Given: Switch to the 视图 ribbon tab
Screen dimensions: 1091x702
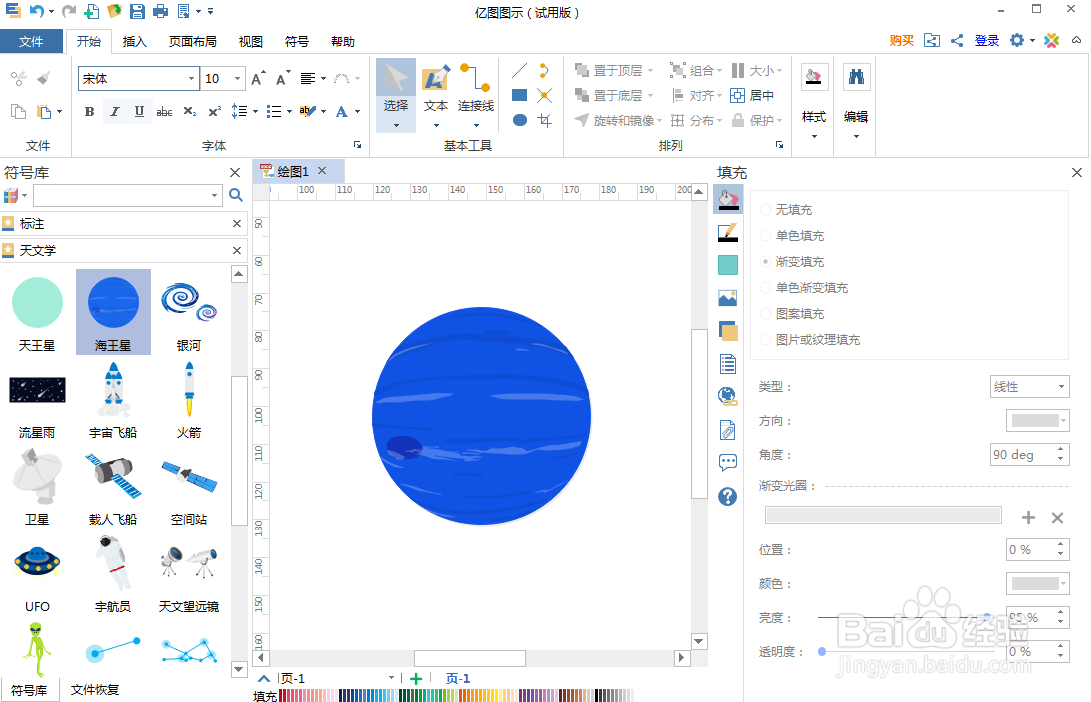Looking at the screenshot, I should pyautogui.click(x=250, y=42).
